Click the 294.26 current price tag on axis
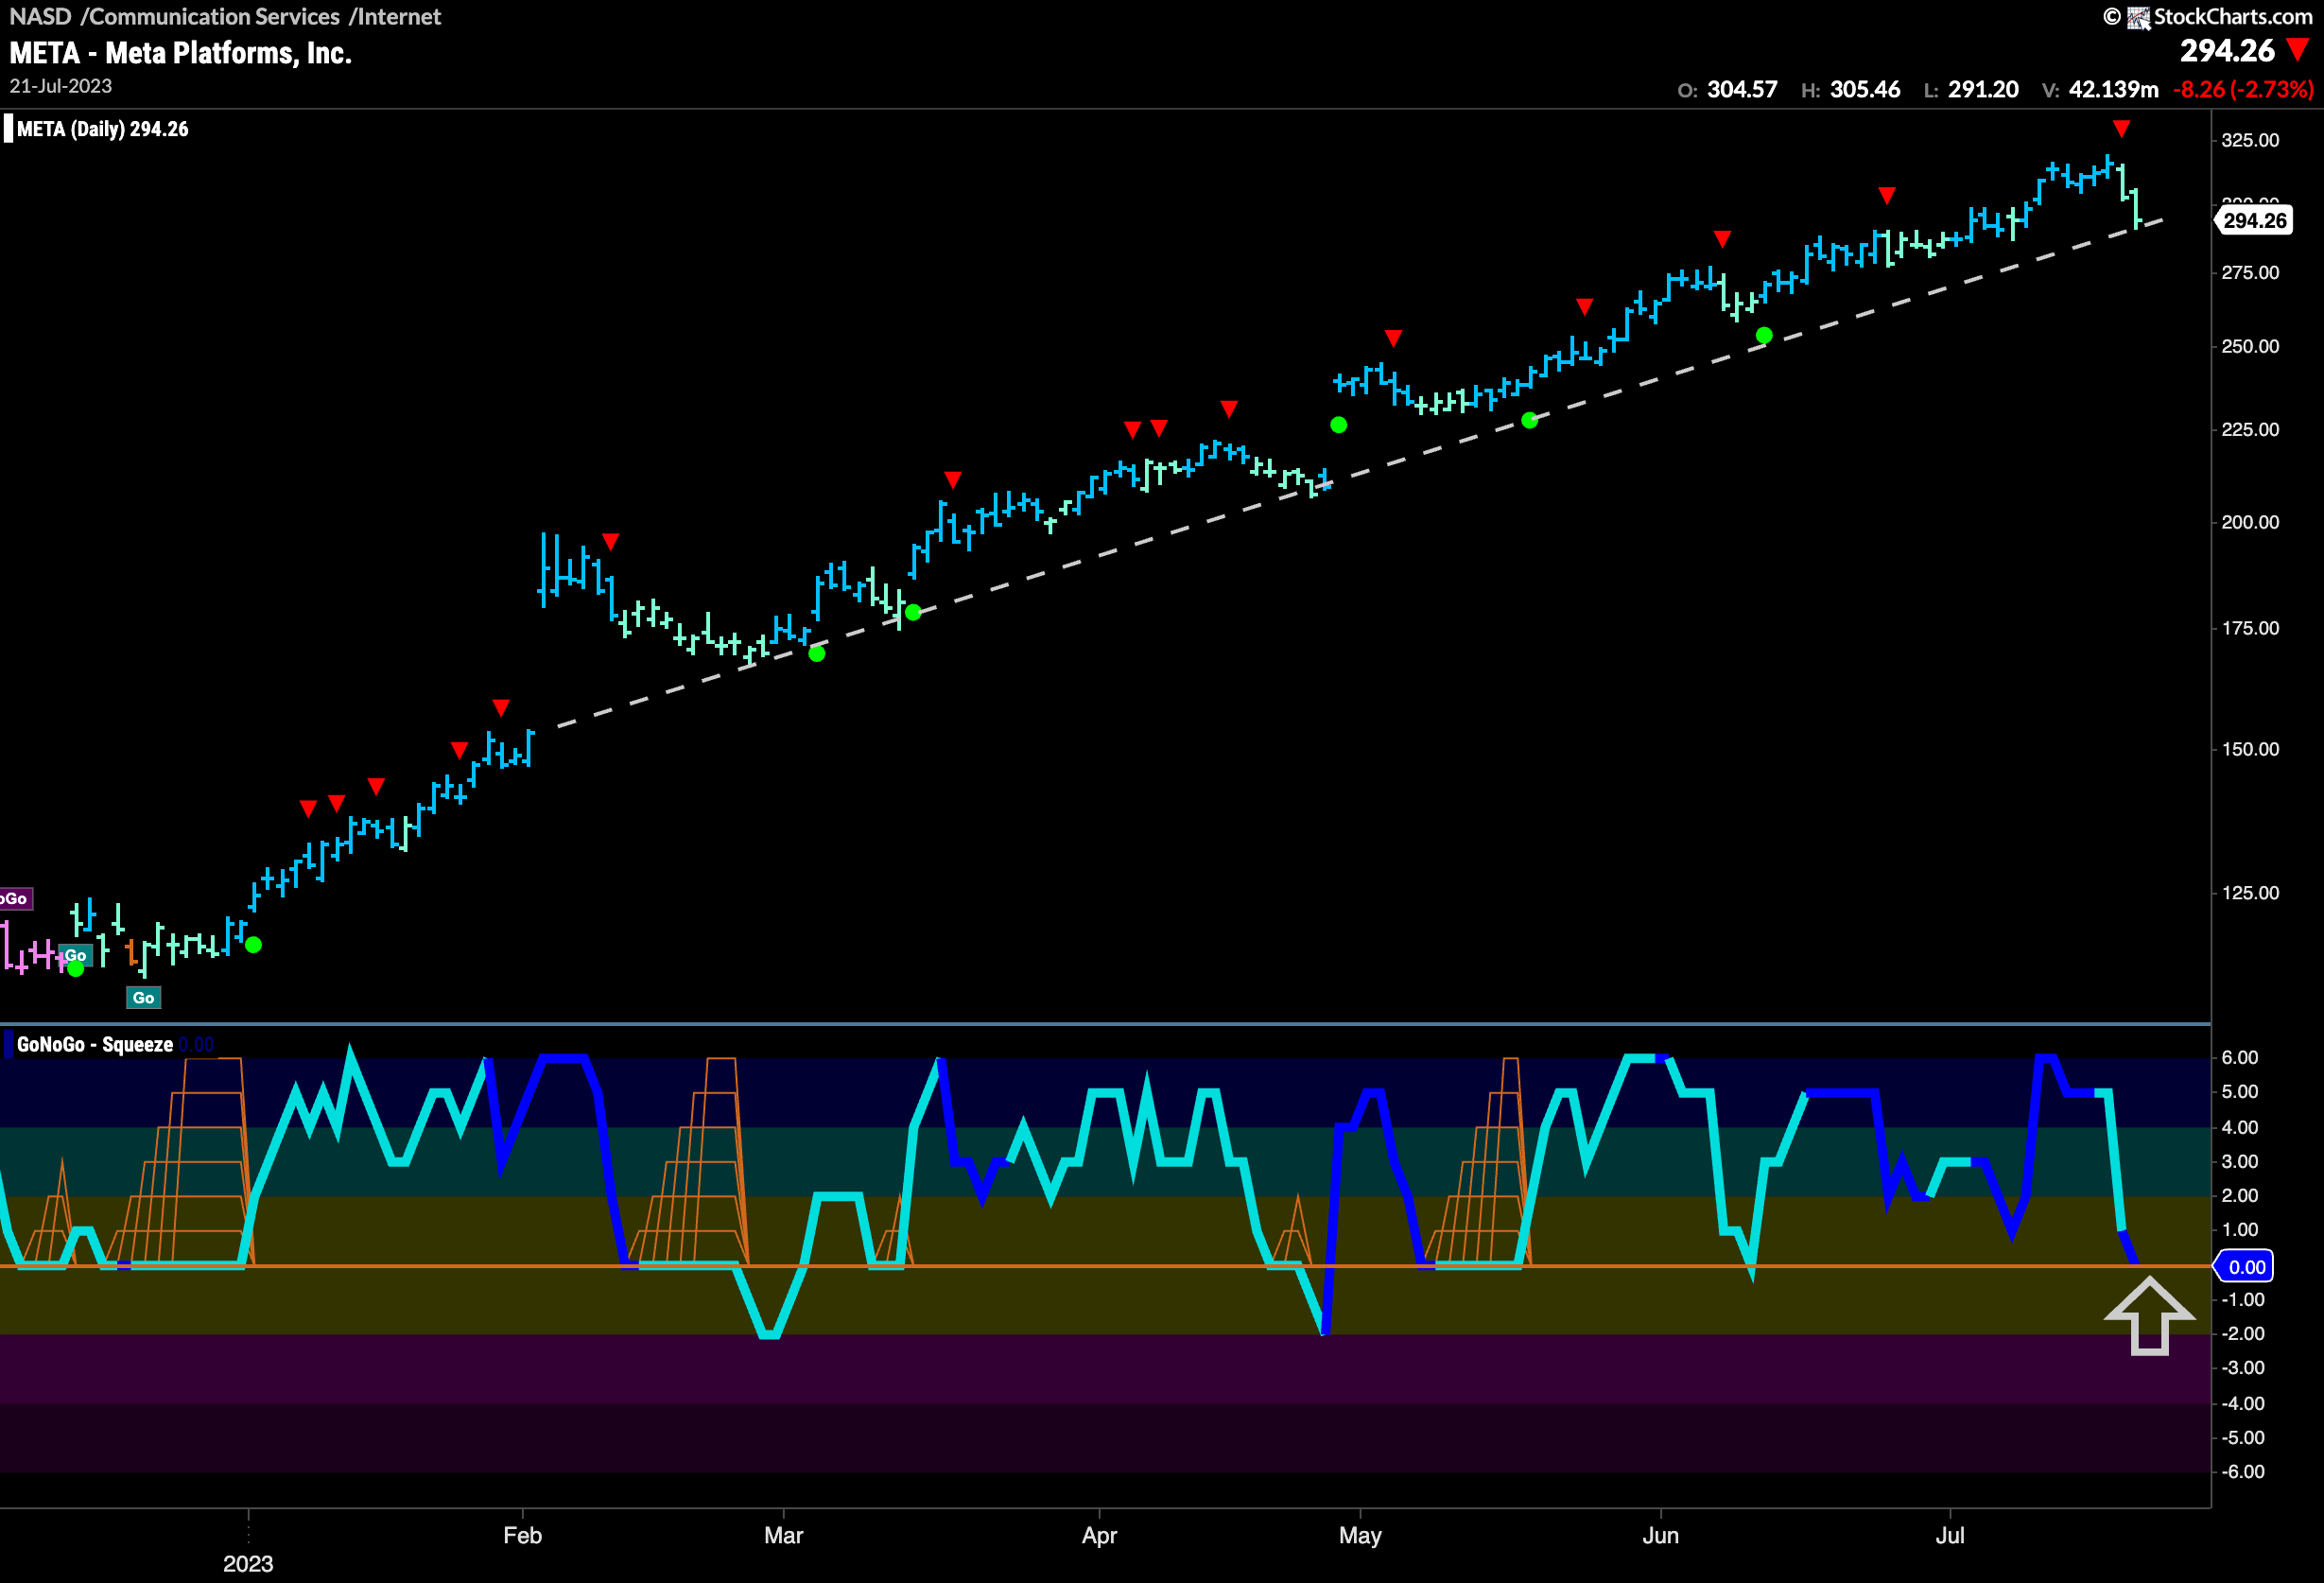 pos(2254,220)
